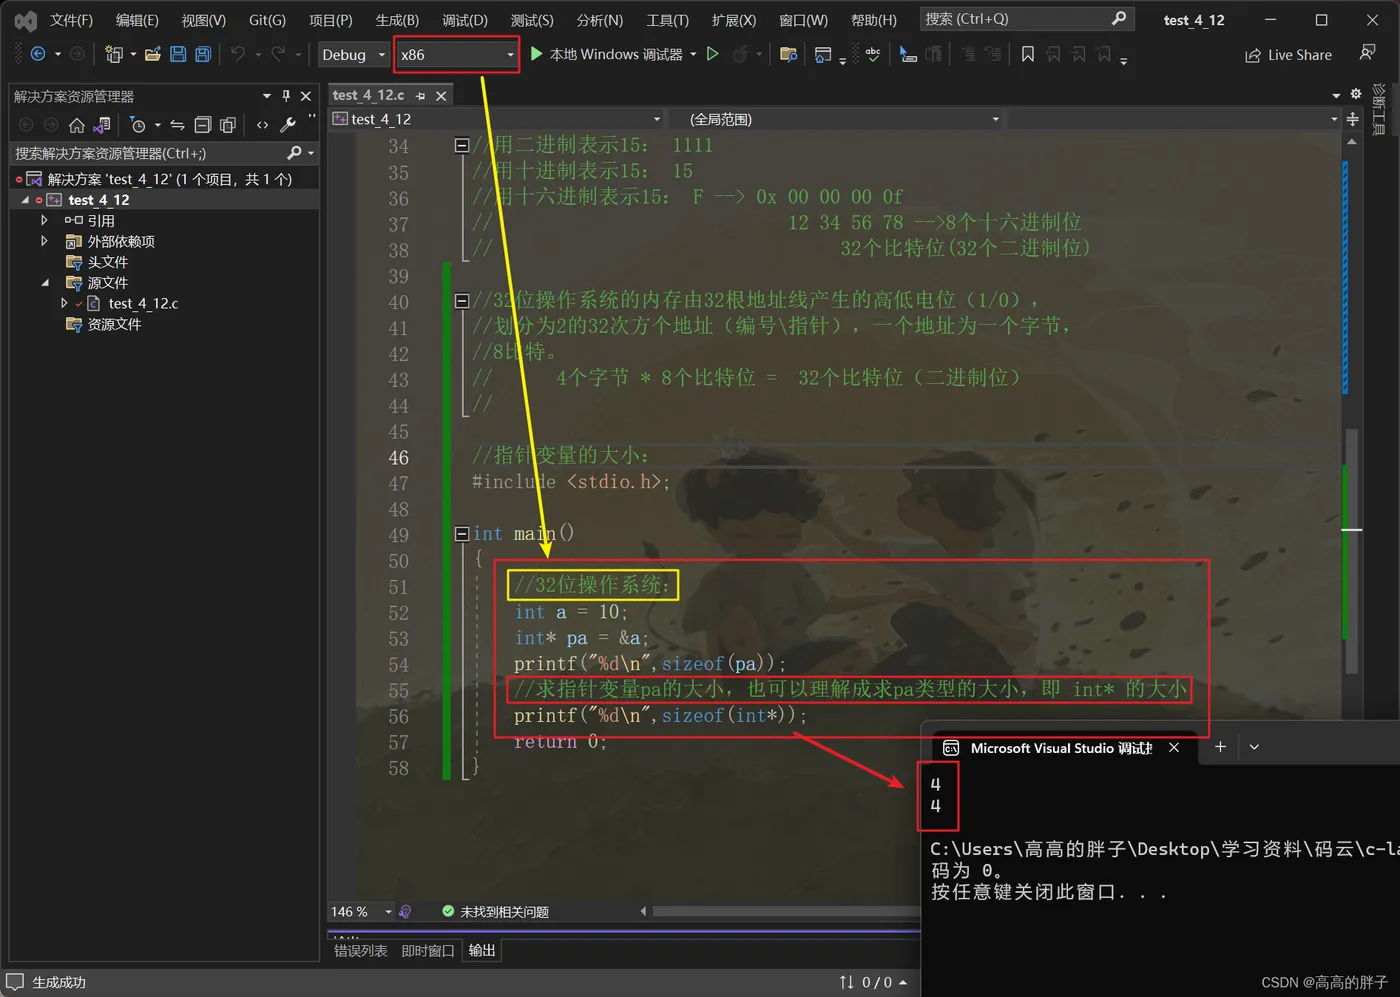Click the 0 / 0 source control indicator
Image resolution: width=1400 pixels, height=997 pixels.
(x=873, y=982)
